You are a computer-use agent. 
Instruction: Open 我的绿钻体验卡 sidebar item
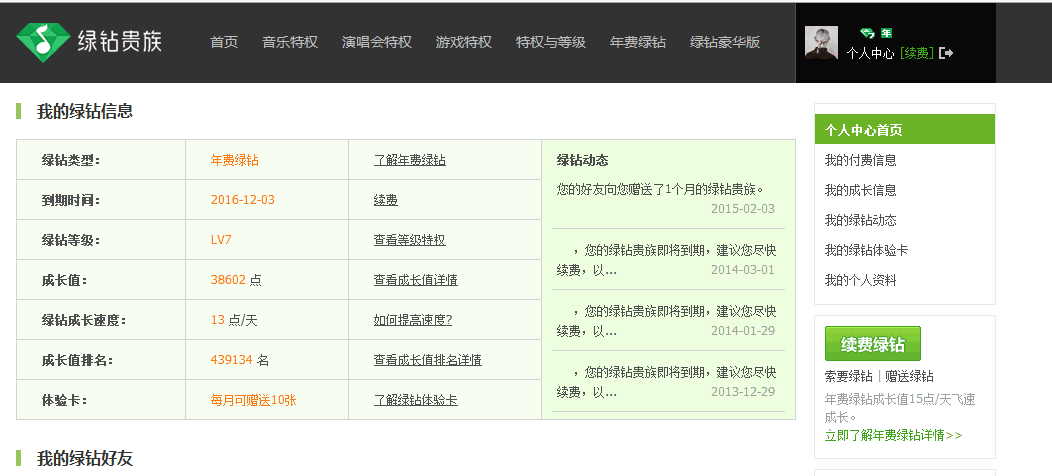[x=866, y=250]
